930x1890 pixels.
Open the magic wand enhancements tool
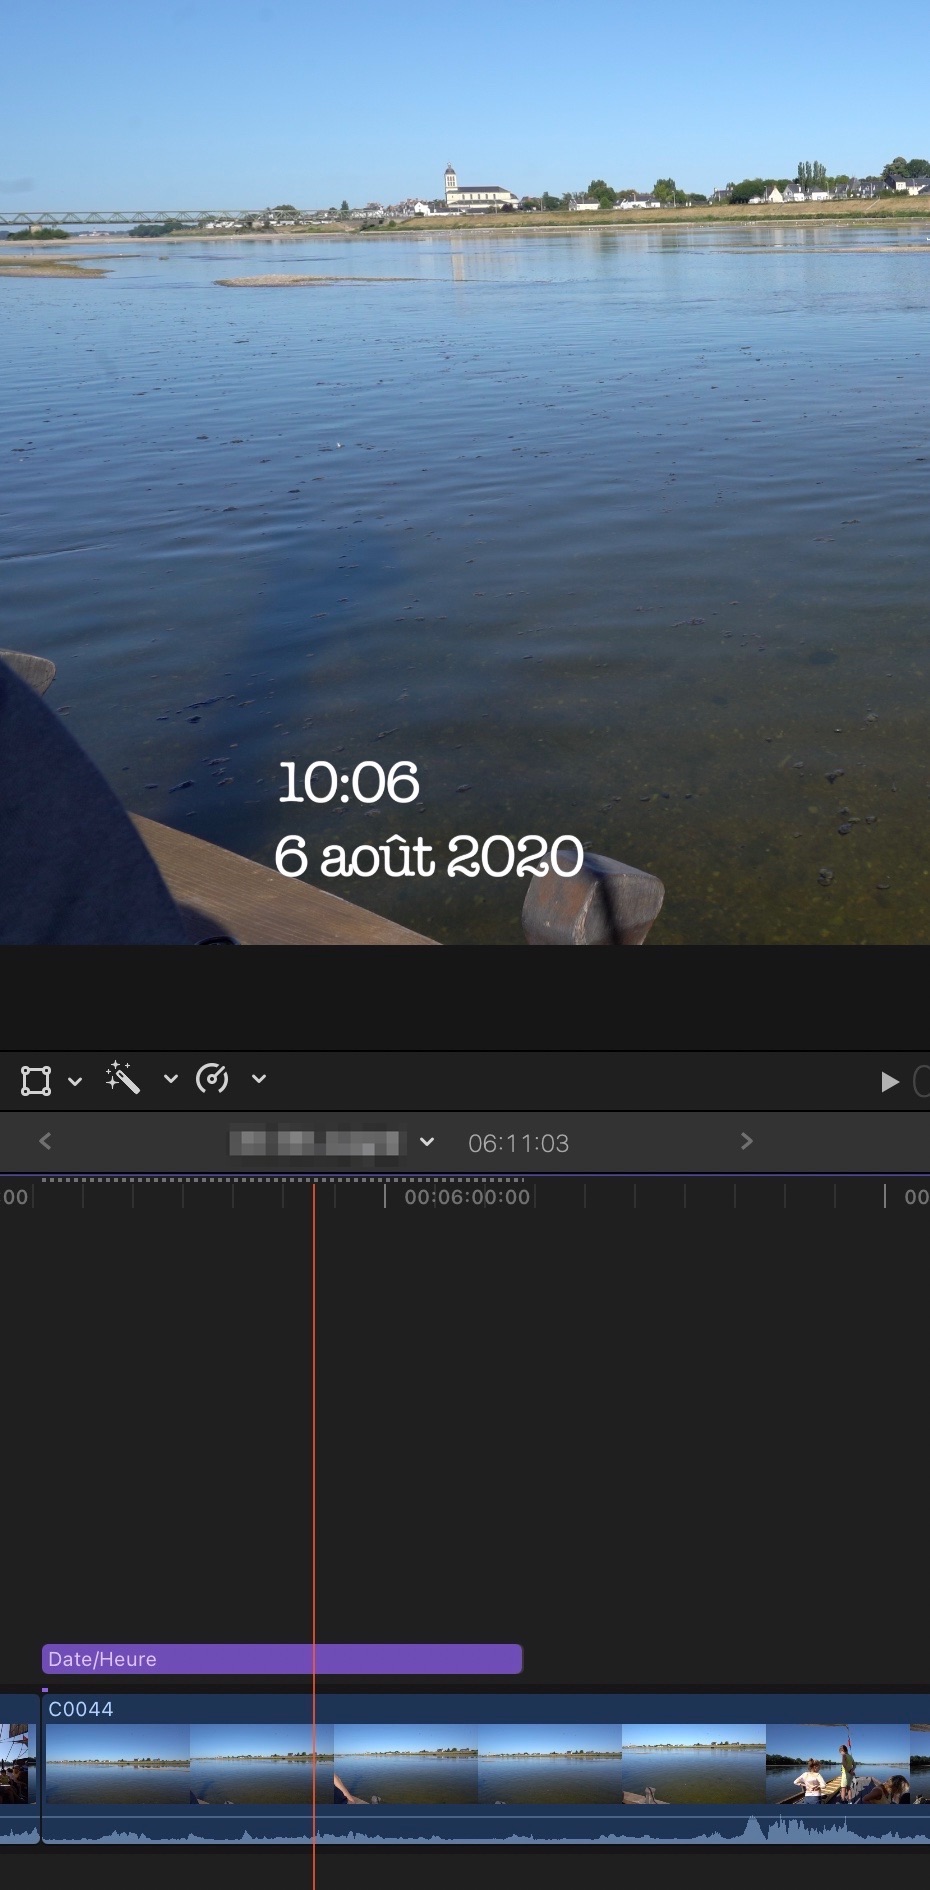(123, 1078)
